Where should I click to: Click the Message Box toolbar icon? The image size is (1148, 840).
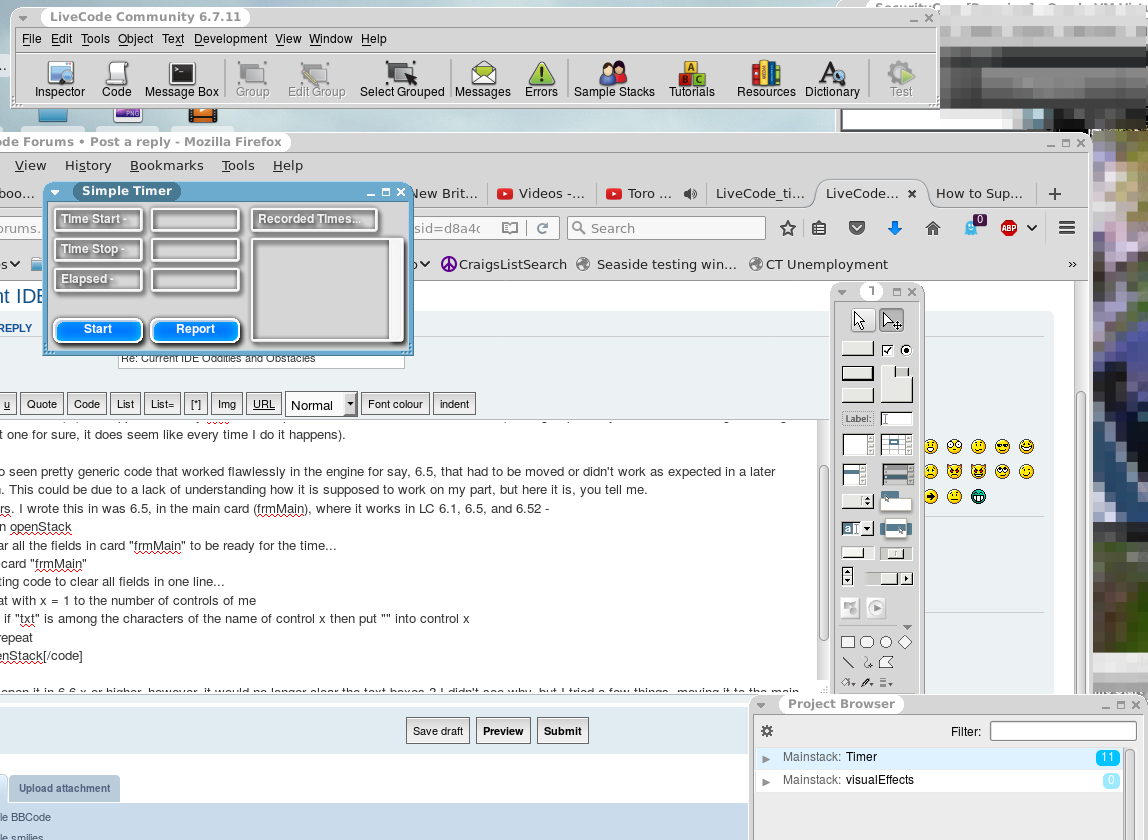182,79
